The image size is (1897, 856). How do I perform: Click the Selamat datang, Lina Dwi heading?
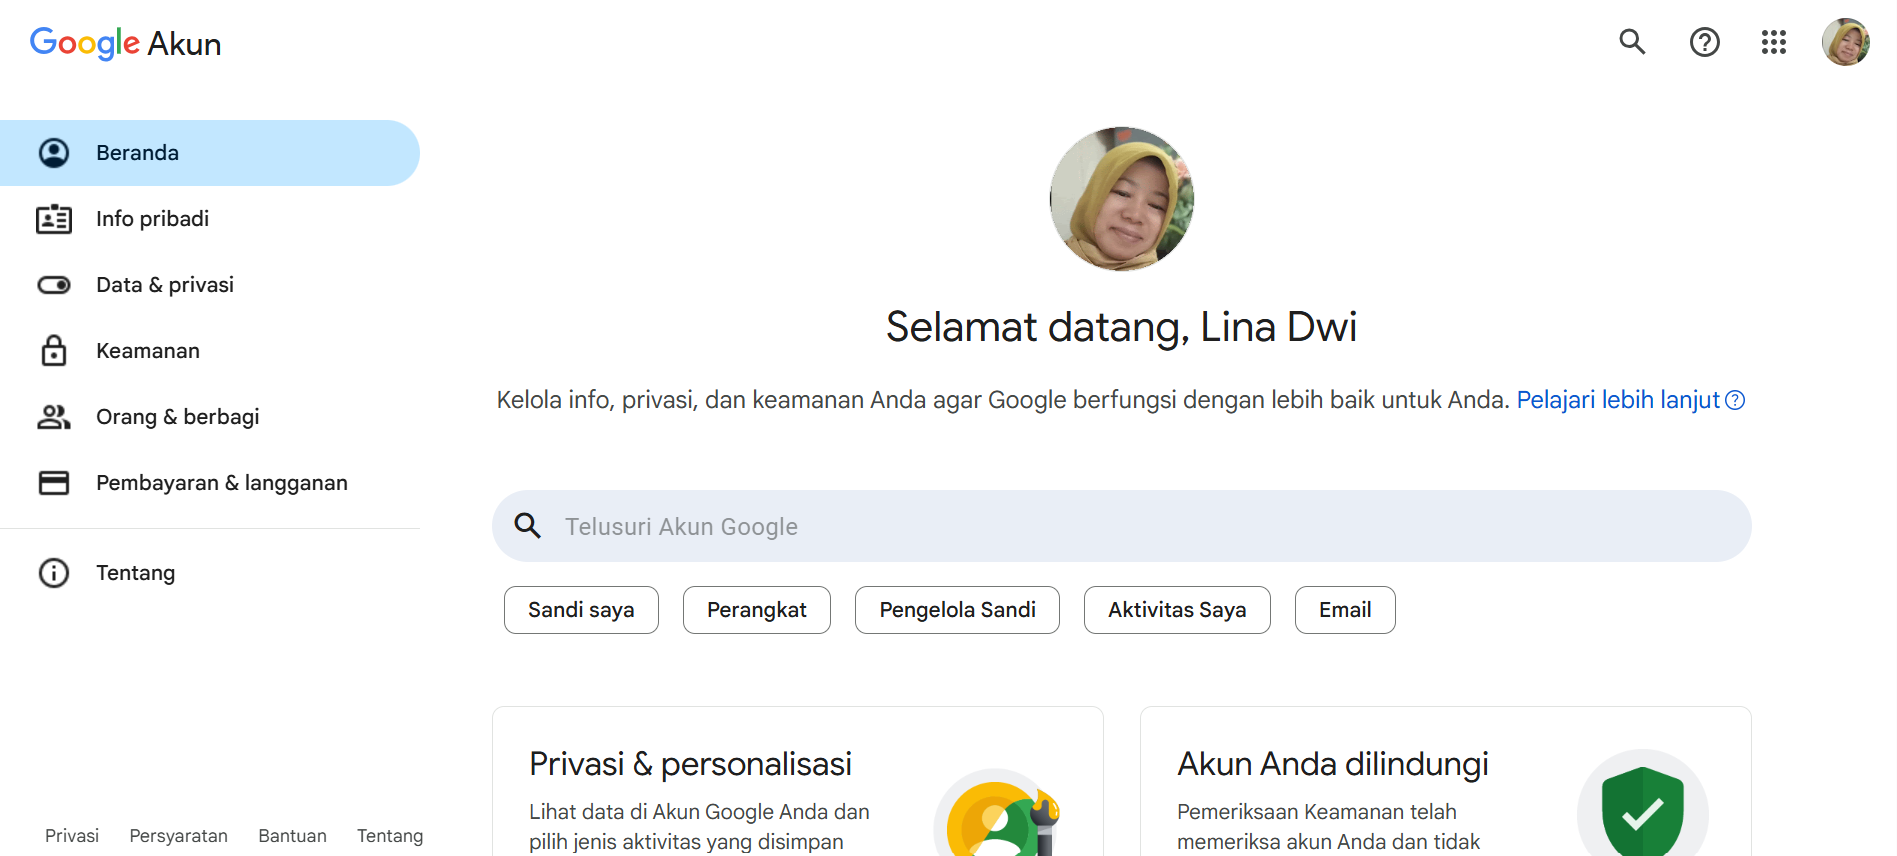[x=1121, y=327]
